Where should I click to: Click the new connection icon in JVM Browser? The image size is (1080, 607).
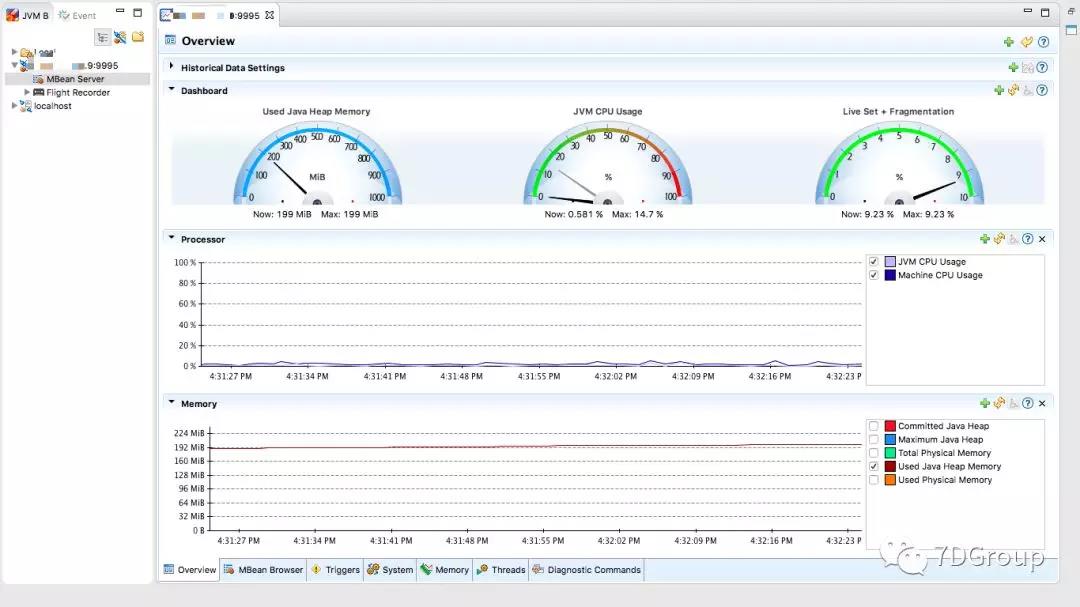(120, 37)
